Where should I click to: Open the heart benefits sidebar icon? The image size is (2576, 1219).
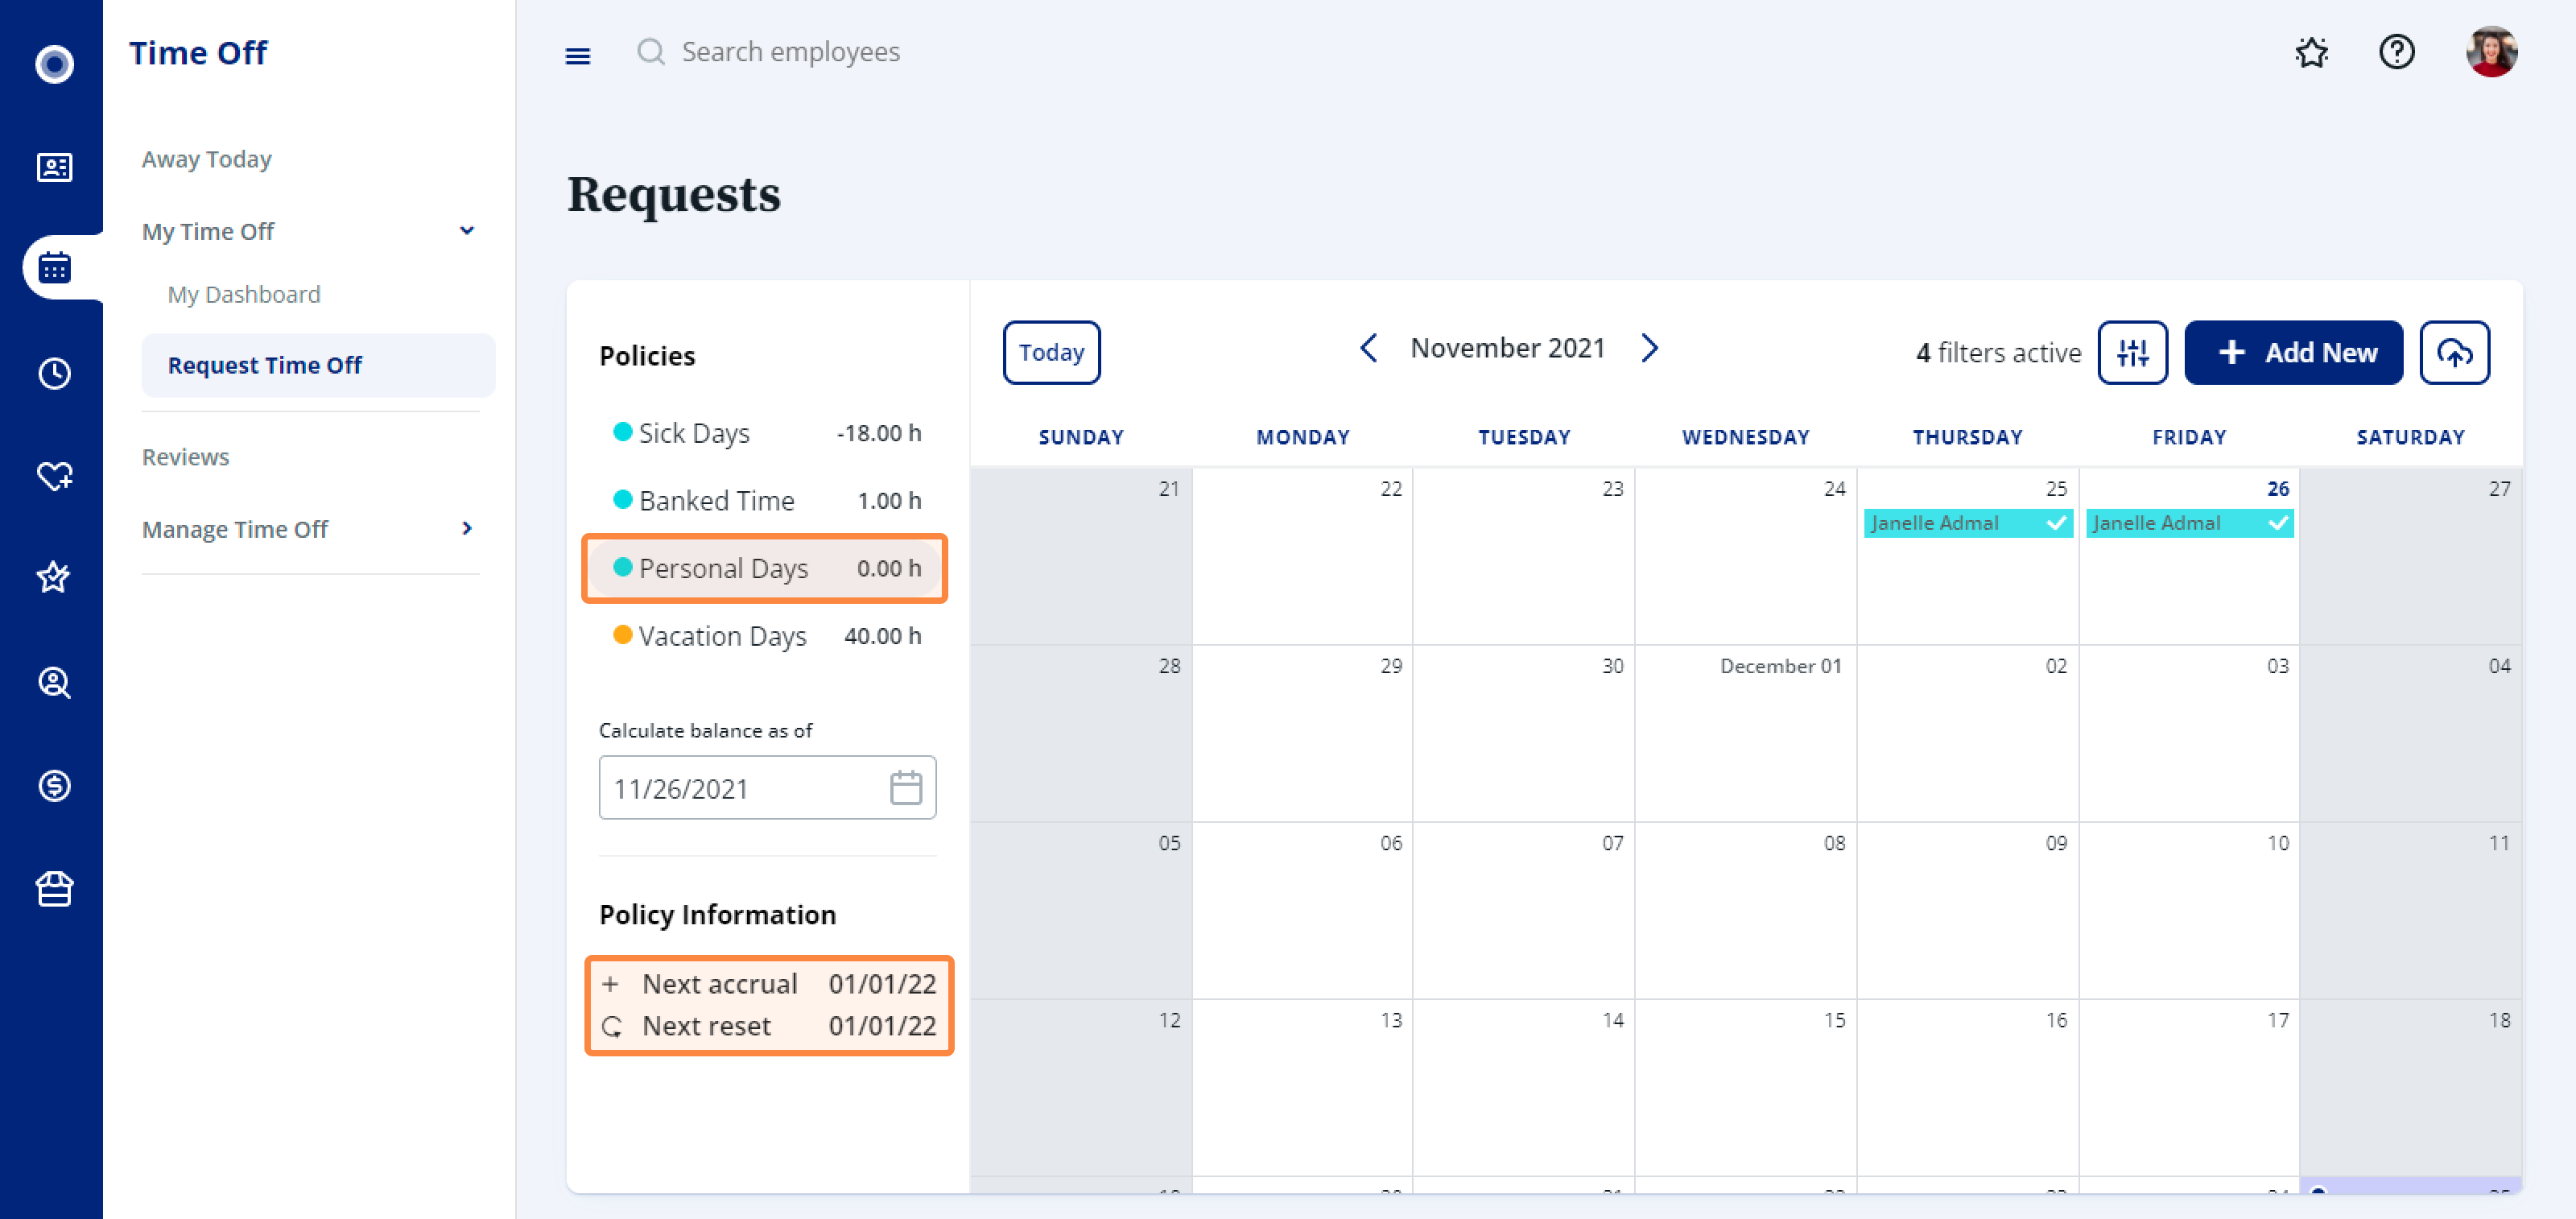(x=54, y=475)
